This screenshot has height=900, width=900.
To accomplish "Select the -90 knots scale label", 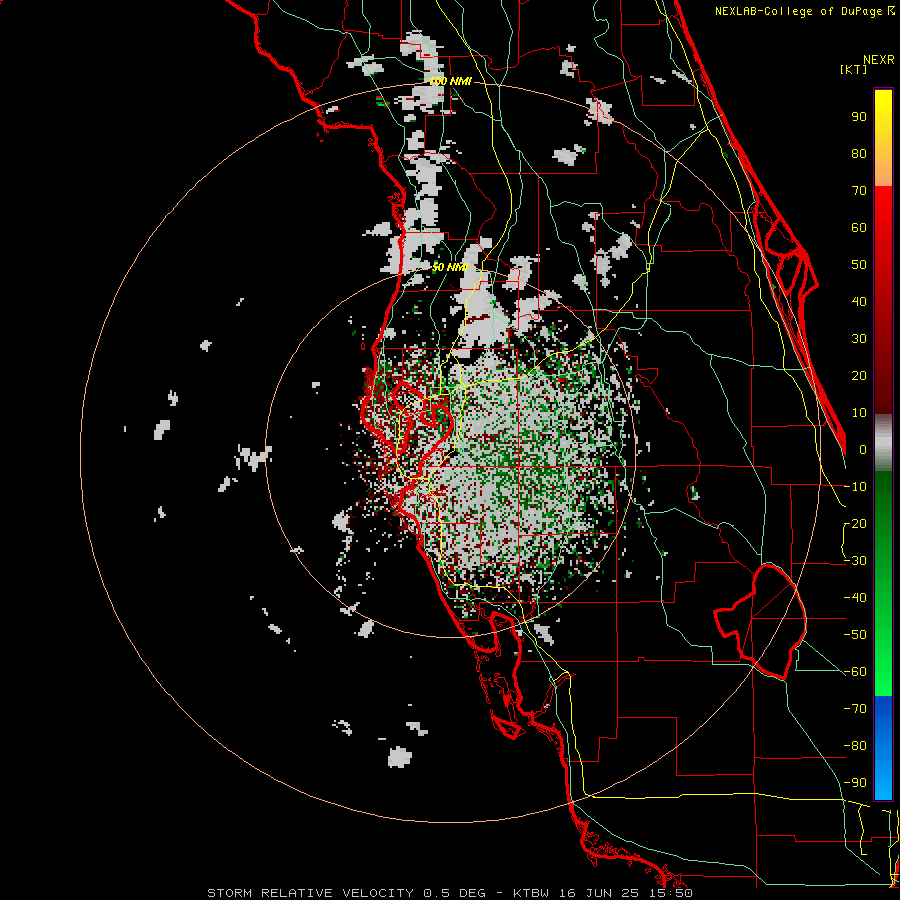I will click(855, 783).
